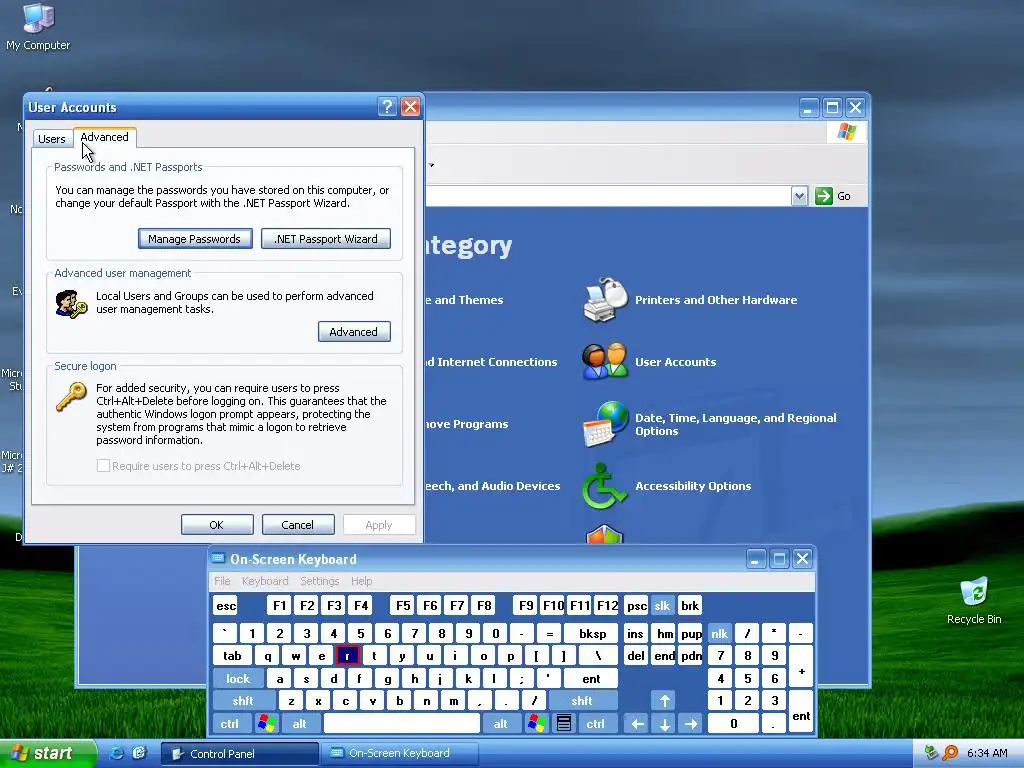Click the down arrow key on keyboard

coord(664,724)
